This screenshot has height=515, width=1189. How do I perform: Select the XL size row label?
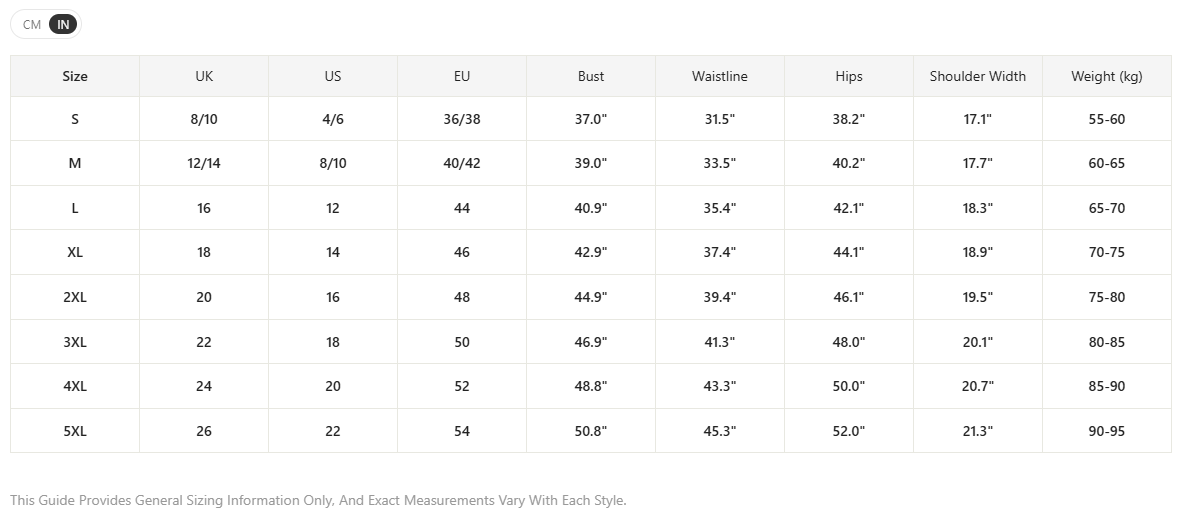pos(75,252)
